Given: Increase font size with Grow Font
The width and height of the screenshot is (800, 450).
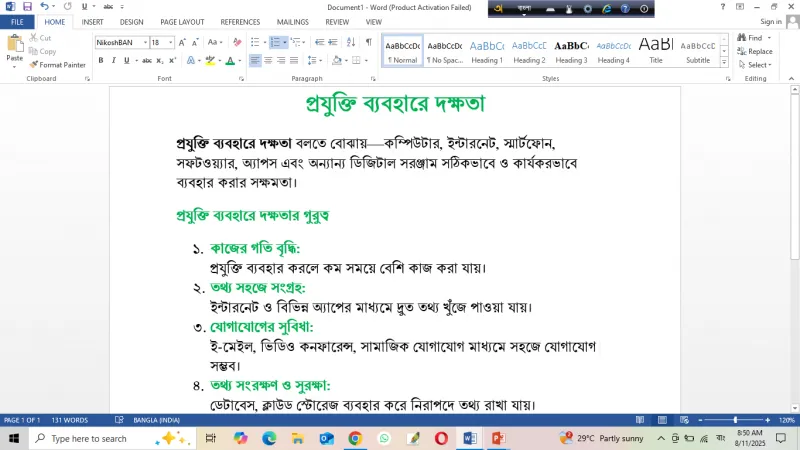Looking at the screenshot, I should (x=182, y=42).
